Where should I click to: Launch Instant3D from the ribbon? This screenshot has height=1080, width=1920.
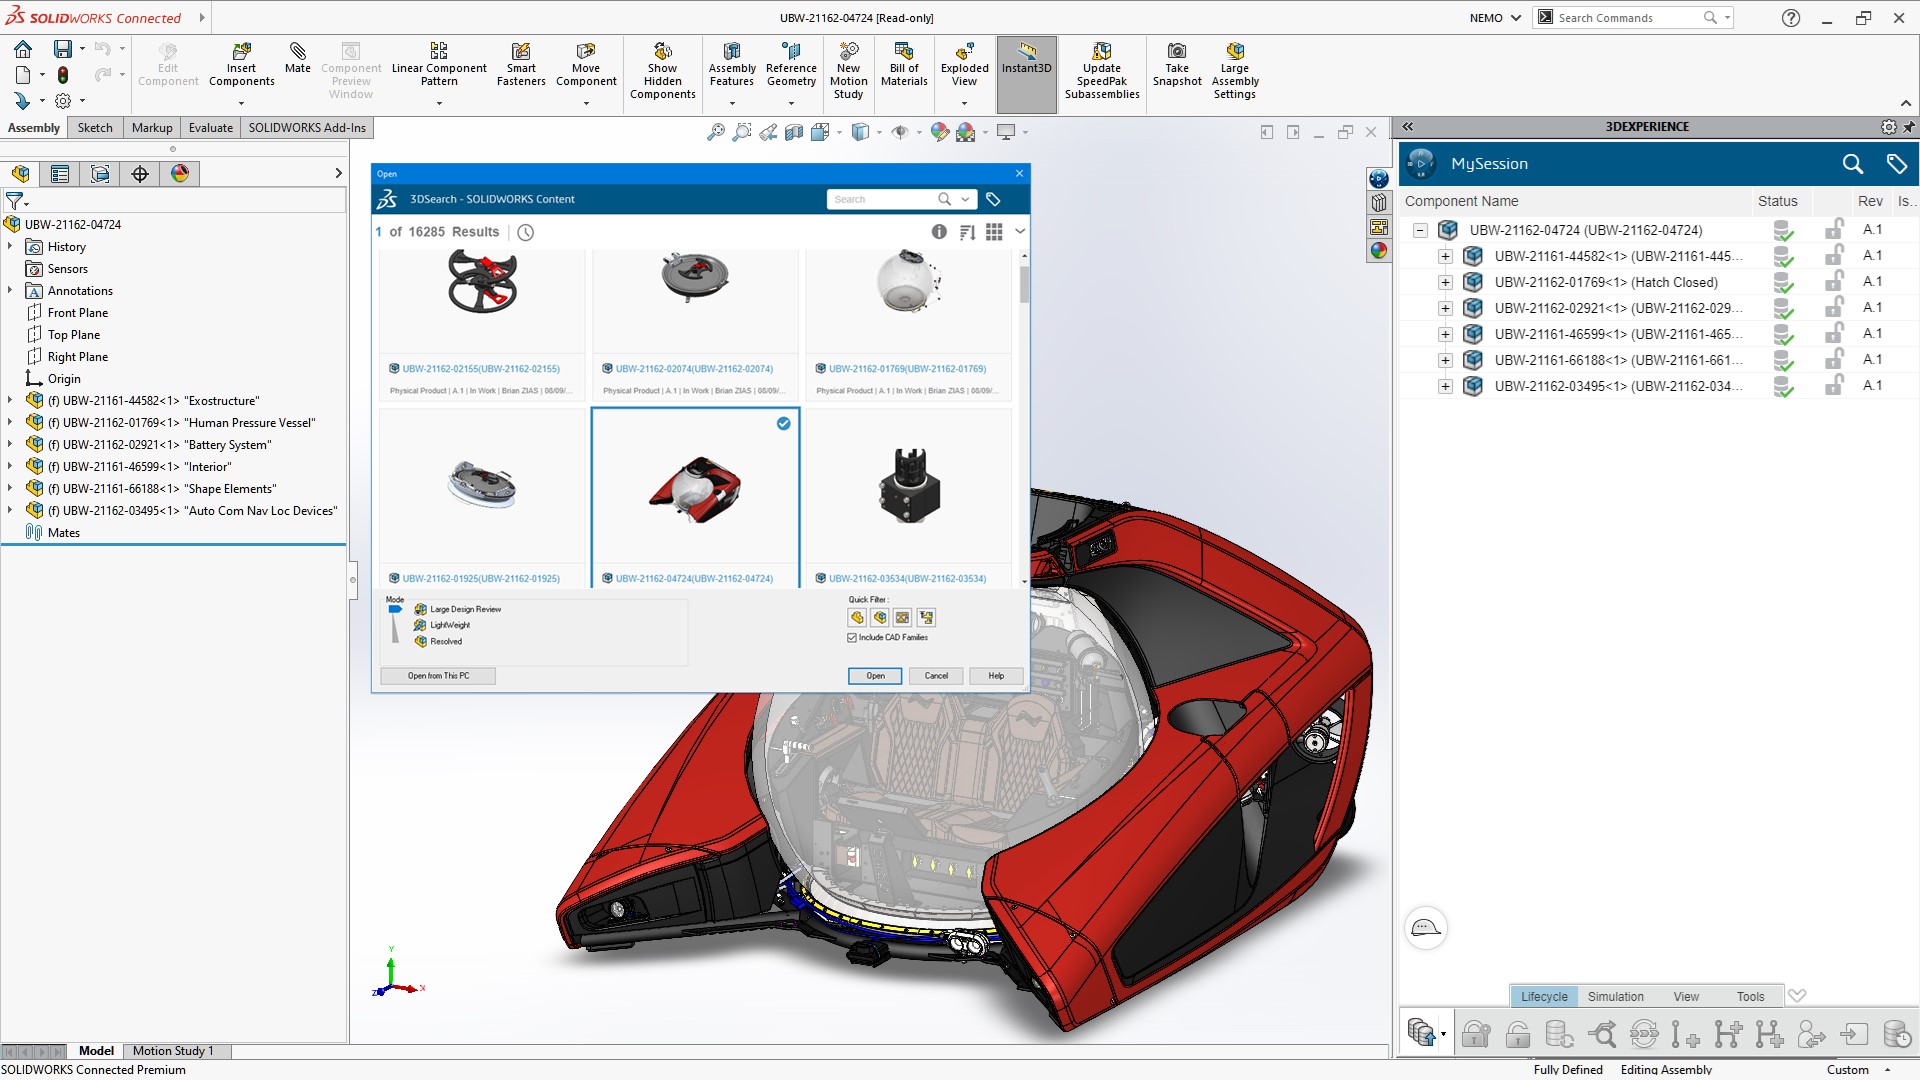pos(1026,60)
